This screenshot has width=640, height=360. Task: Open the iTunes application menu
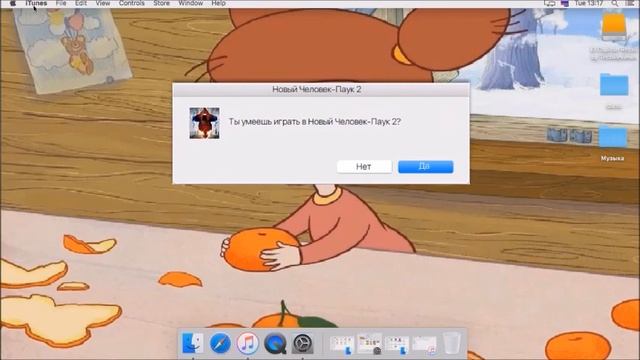coord(36,3)
